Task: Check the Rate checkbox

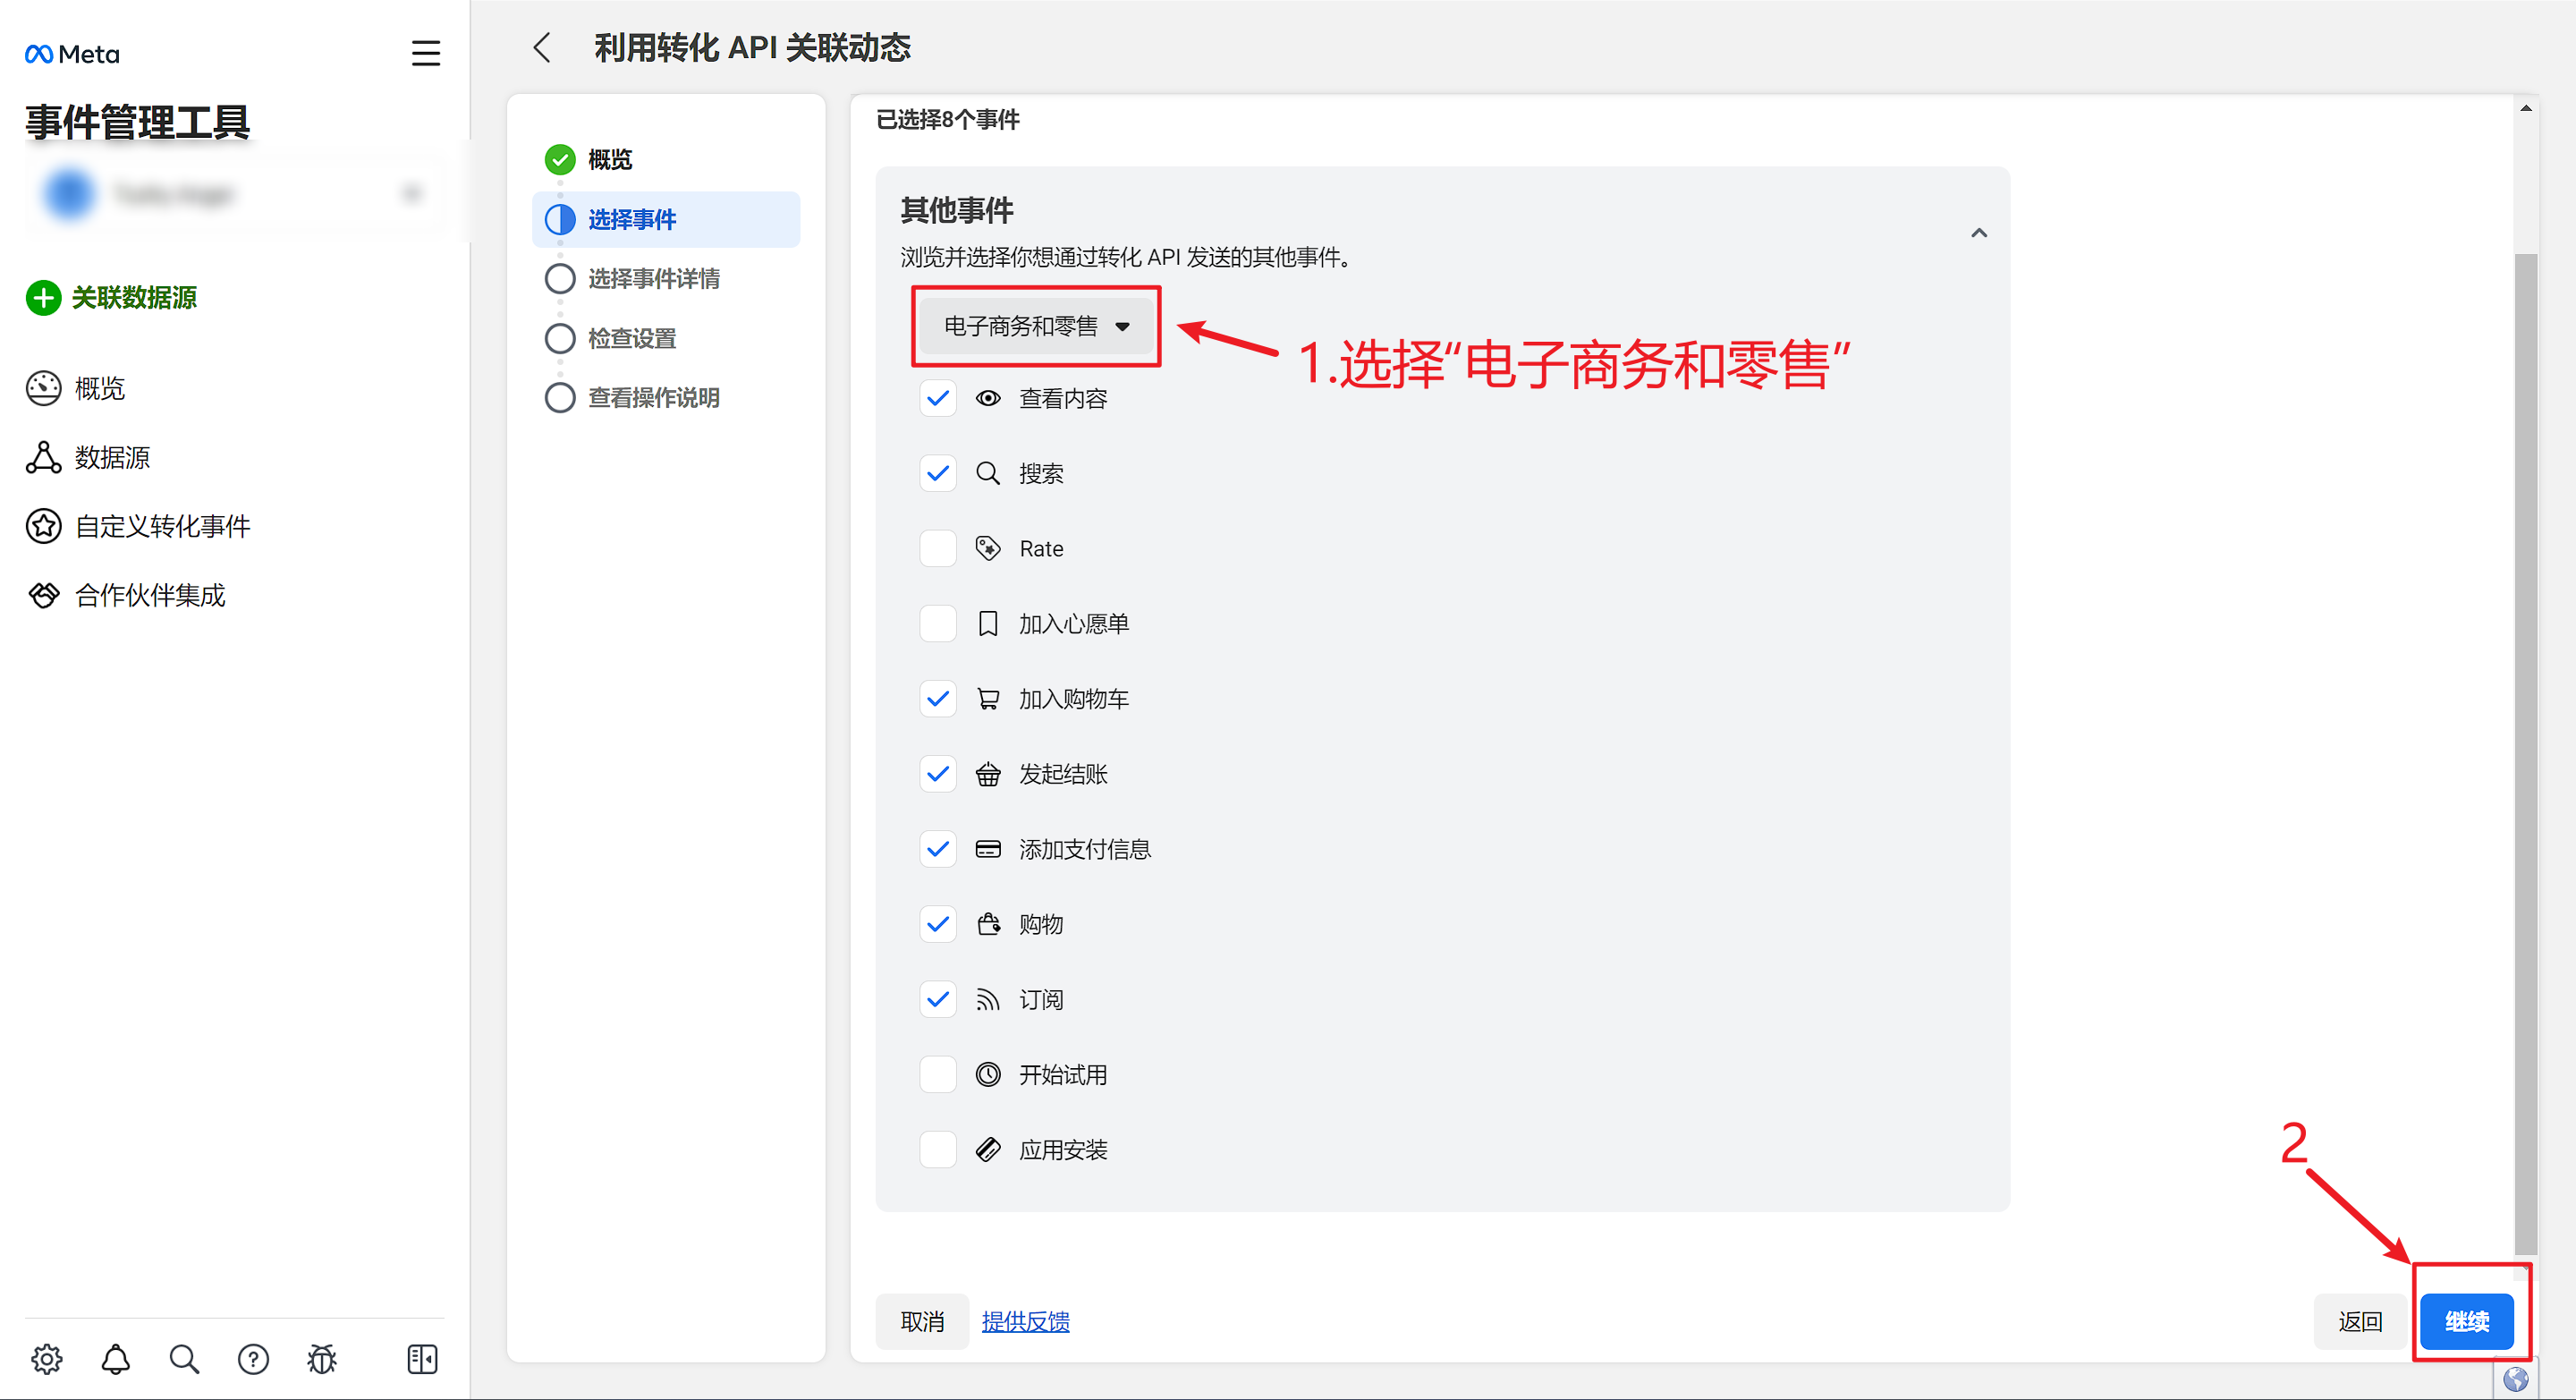Action: click(938, 548)
